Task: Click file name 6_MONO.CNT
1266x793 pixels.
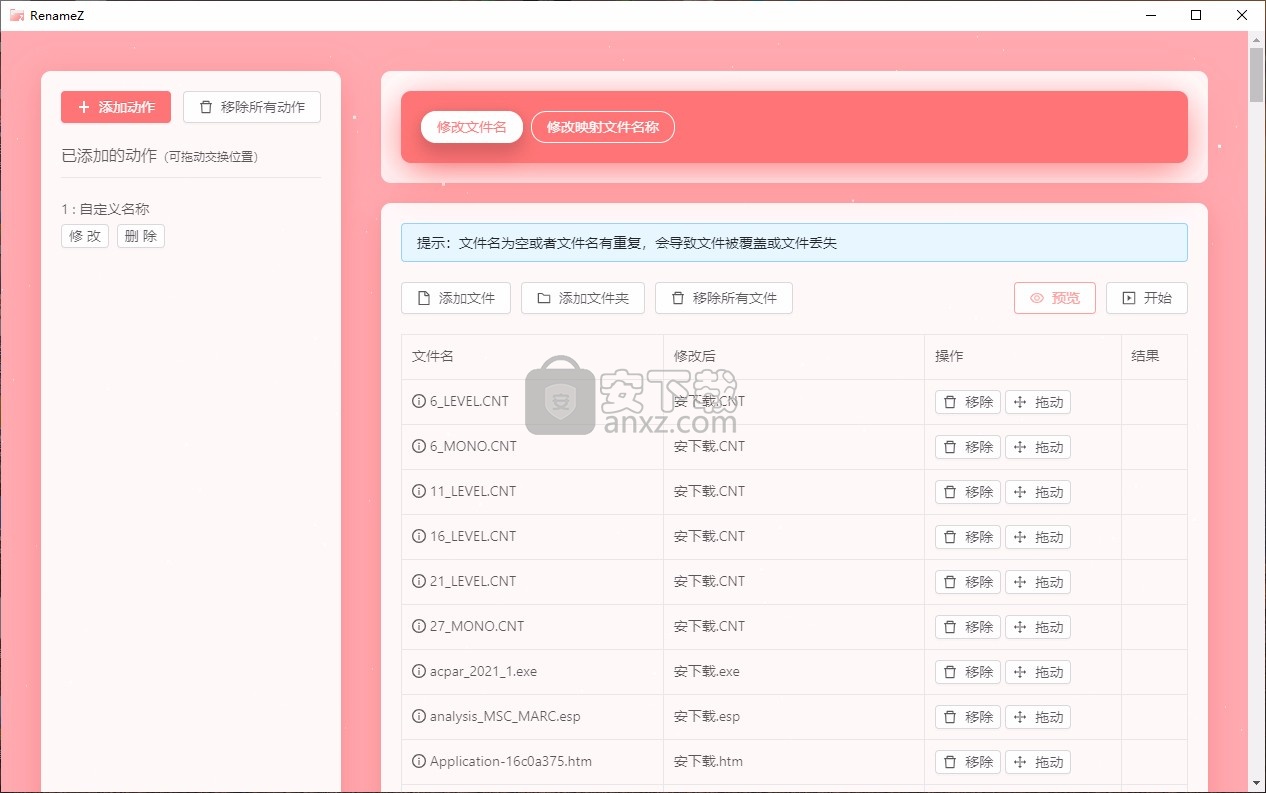Action: 473,446
